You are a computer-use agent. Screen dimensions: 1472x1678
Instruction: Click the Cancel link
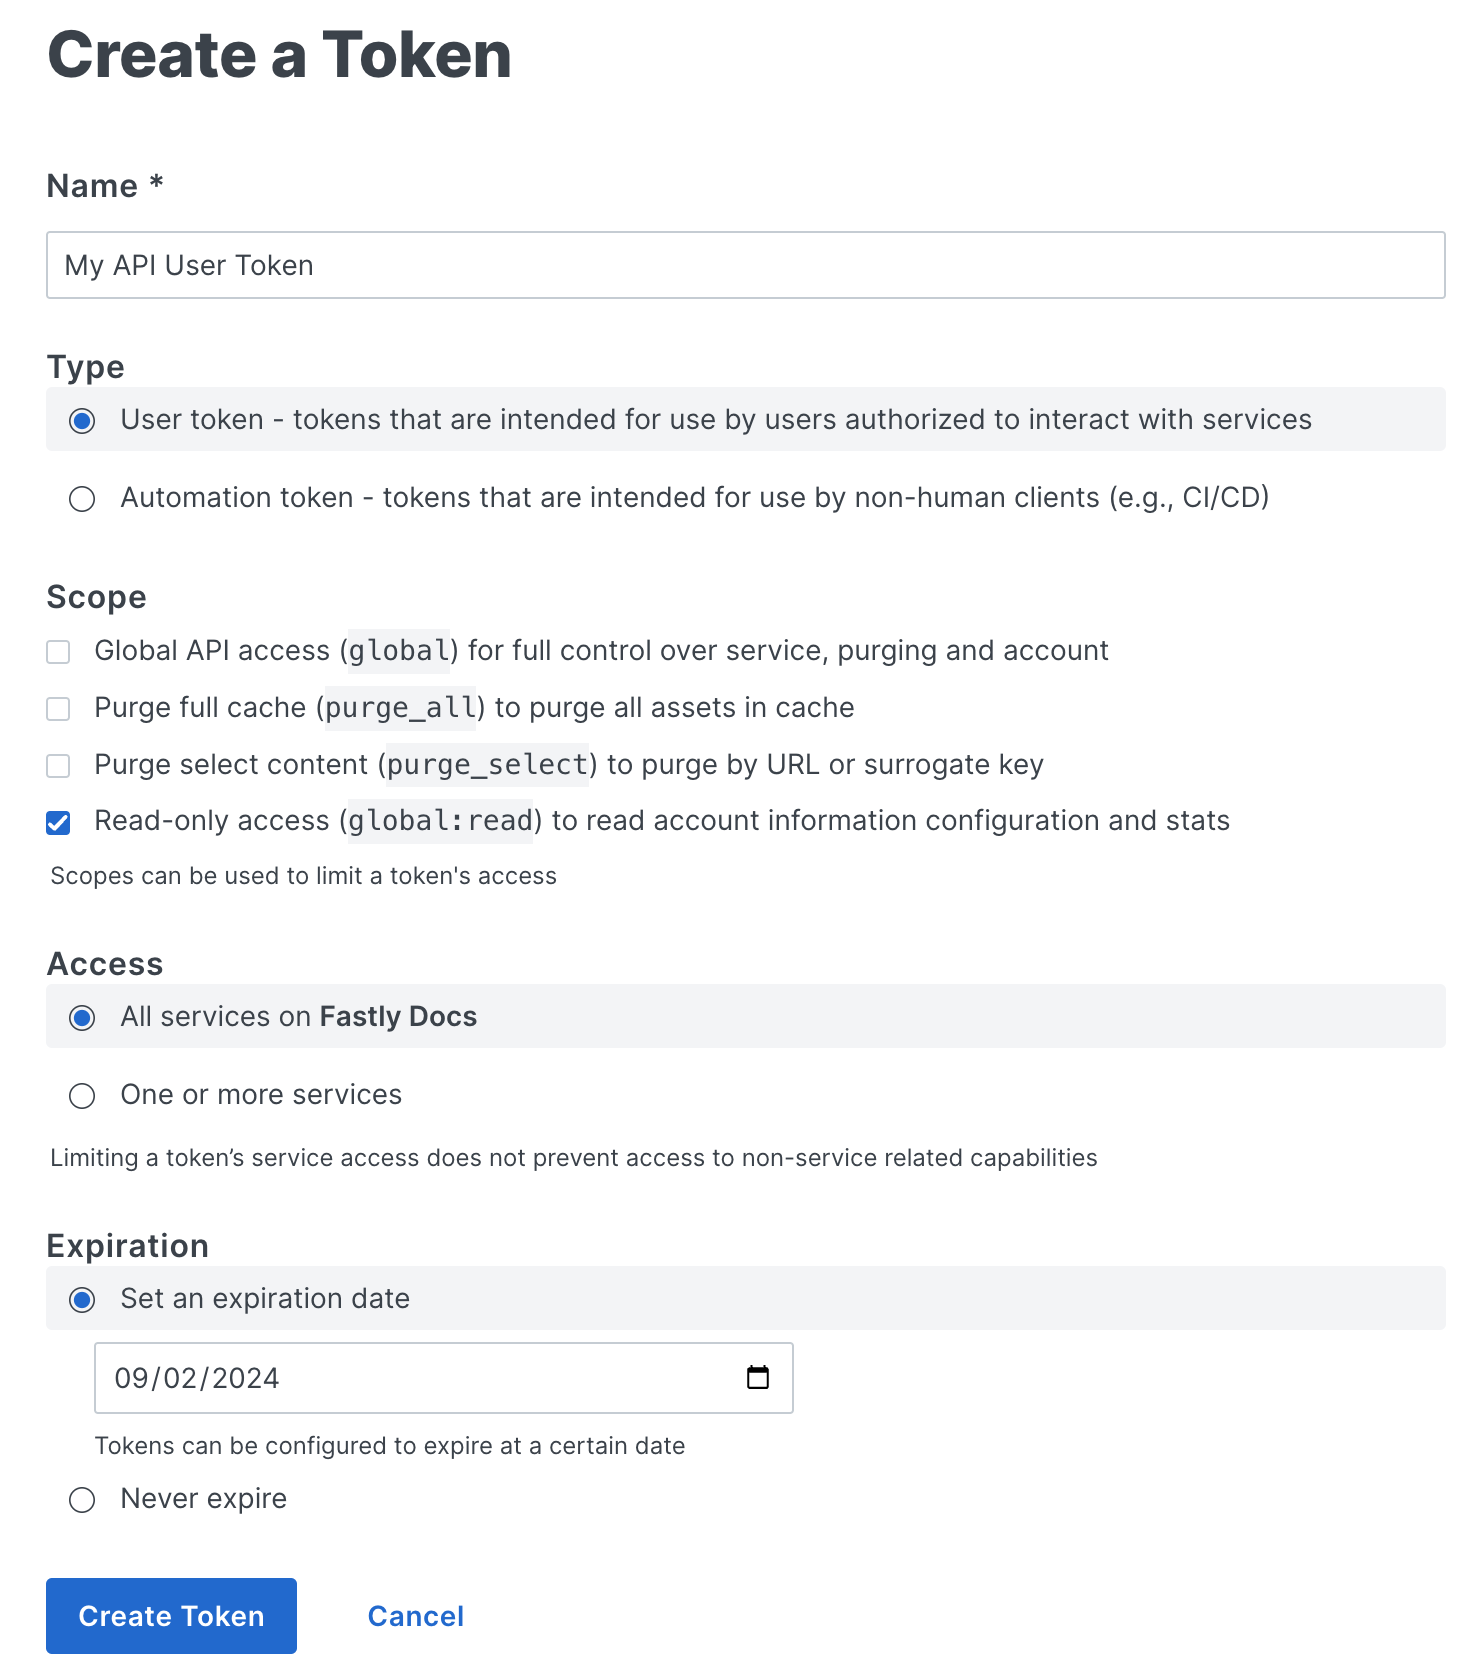[415, 1615]
